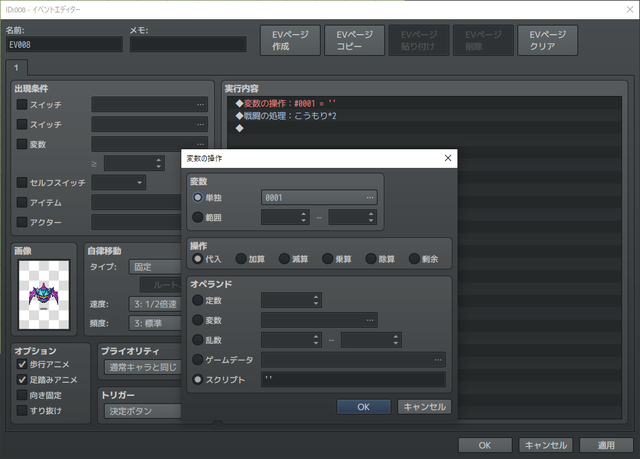The width and height of the screenshot is (640, 459).
Task: Open the 頻度 3: 標準 dropdown
Action: 155,323
